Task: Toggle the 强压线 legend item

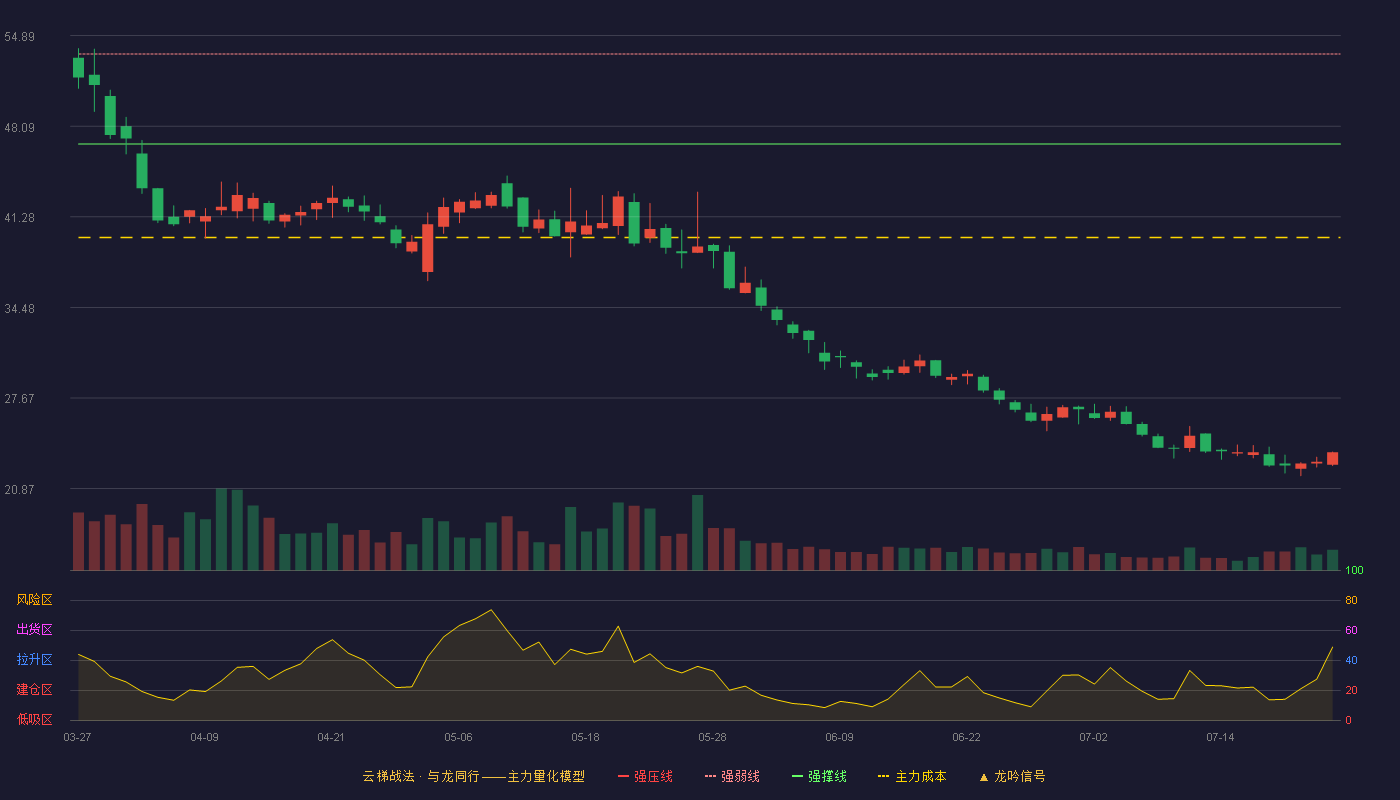Action: [645, 776]
